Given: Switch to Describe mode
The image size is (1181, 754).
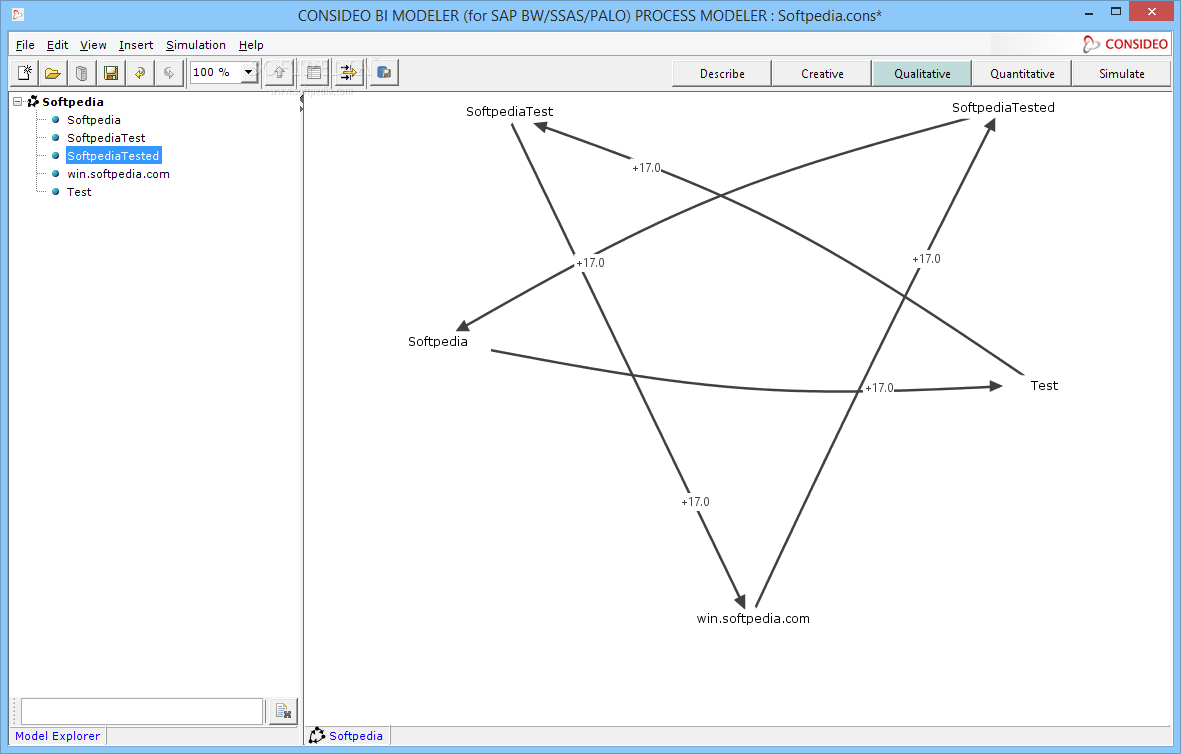Looking at the screenshot, I should tap(722, 74).
